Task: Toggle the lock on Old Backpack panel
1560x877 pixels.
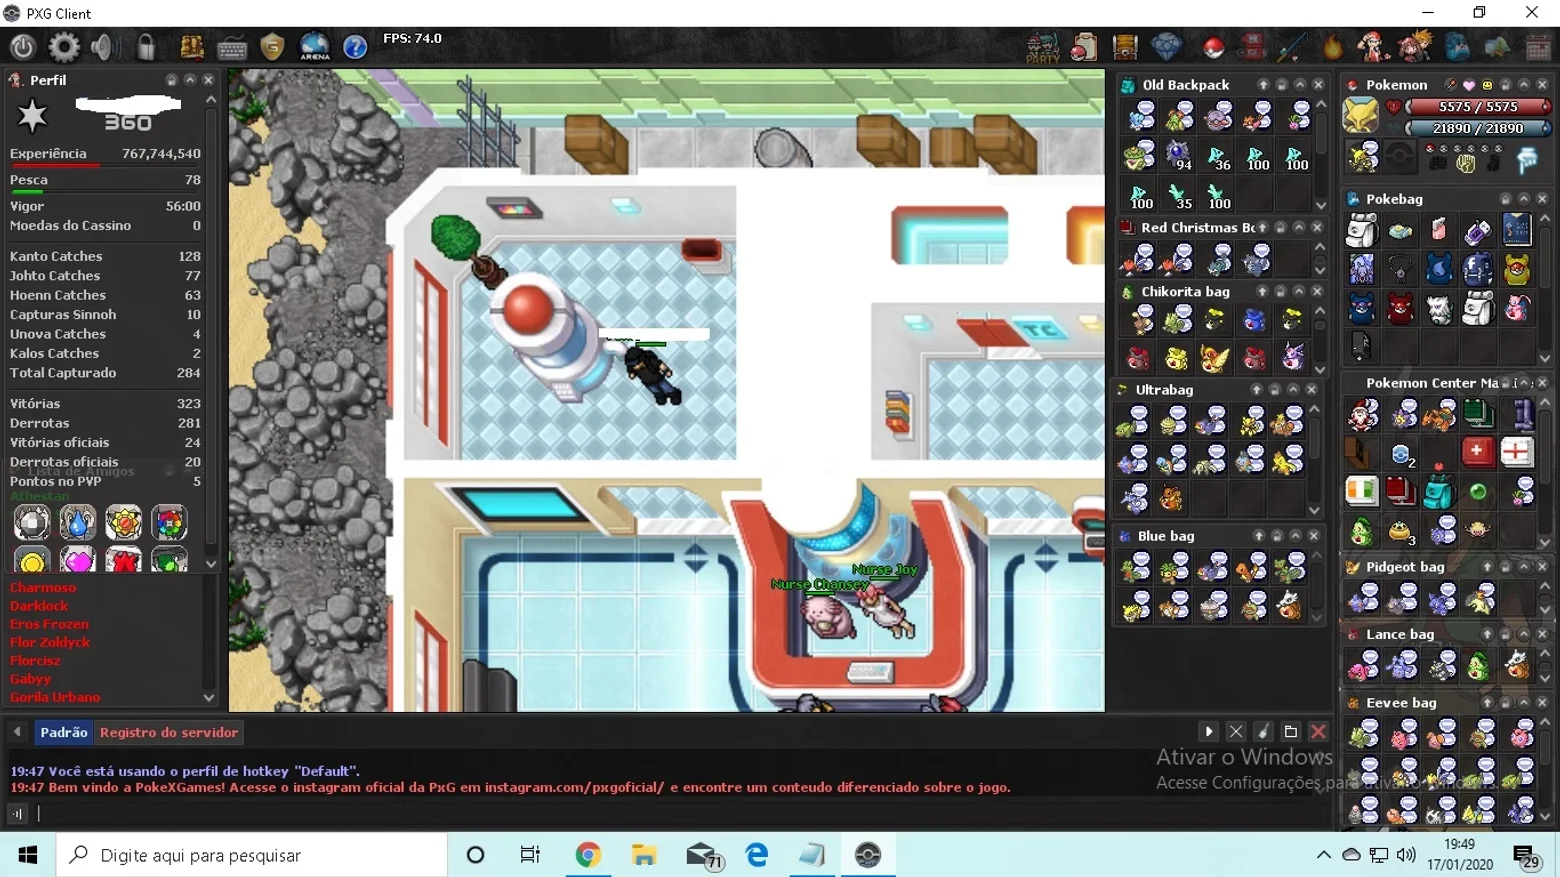Action: [1281, 85]
